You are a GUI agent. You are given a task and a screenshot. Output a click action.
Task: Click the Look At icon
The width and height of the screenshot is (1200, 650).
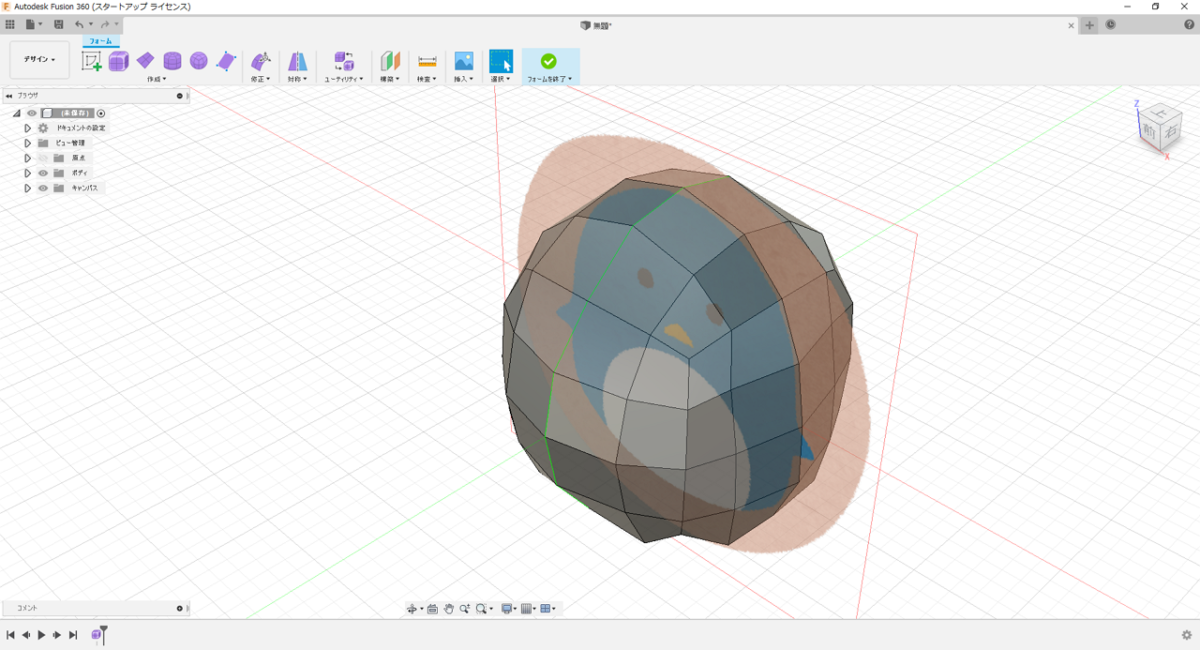coord(432,608)
